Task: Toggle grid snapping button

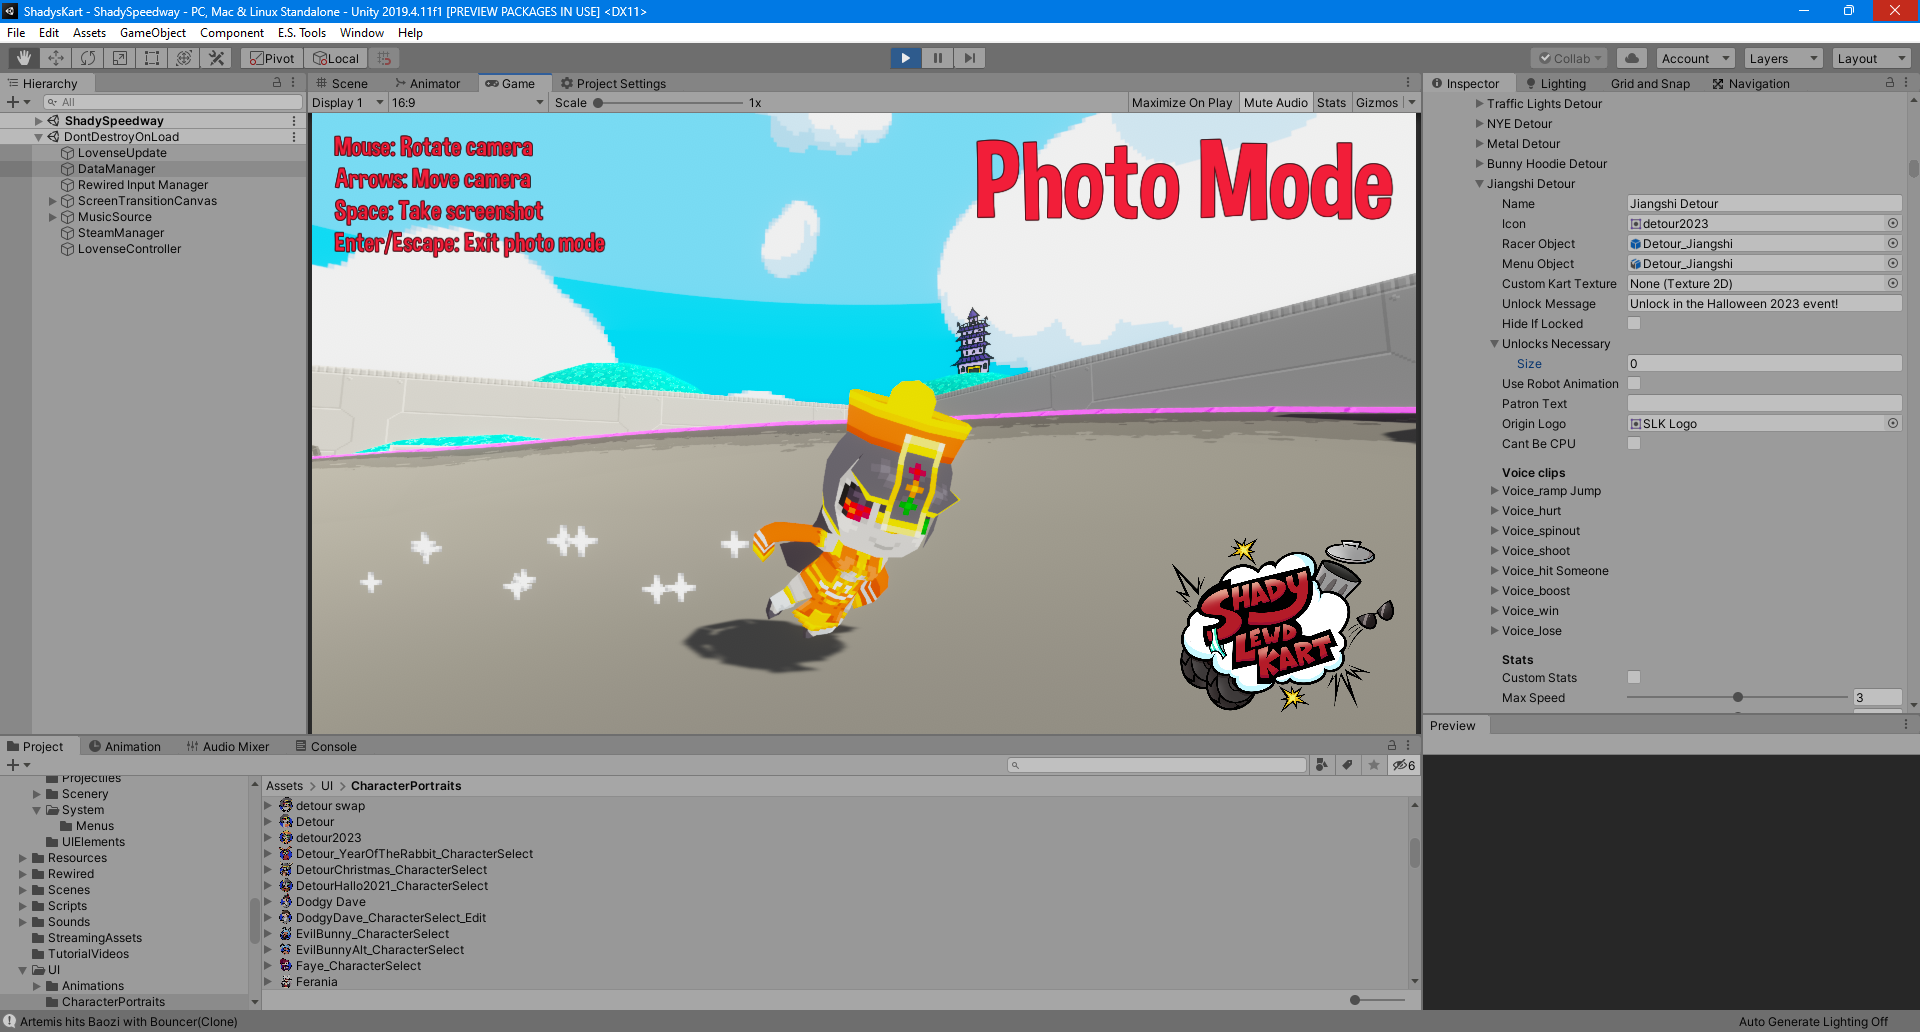Action: 384,58
